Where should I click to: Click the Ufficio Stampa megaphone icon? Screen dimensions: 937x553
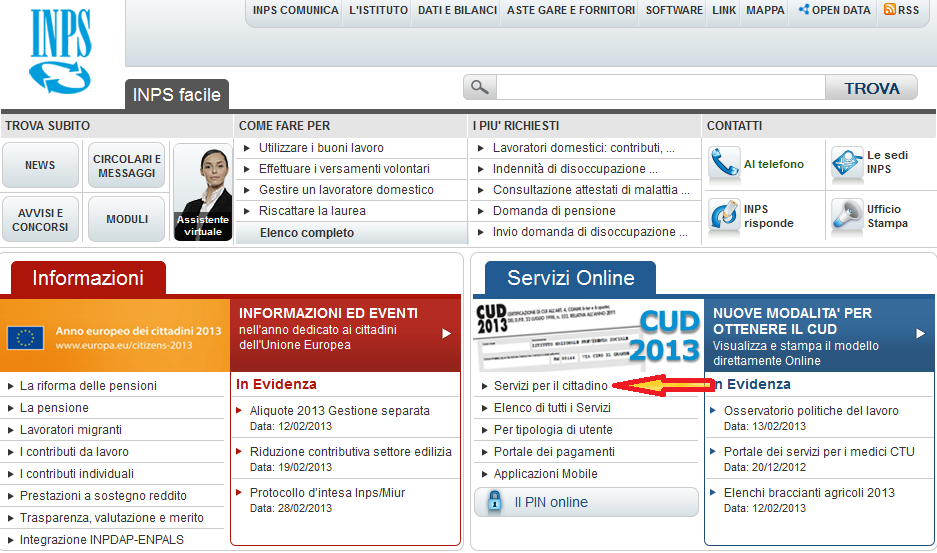[847, 216]
